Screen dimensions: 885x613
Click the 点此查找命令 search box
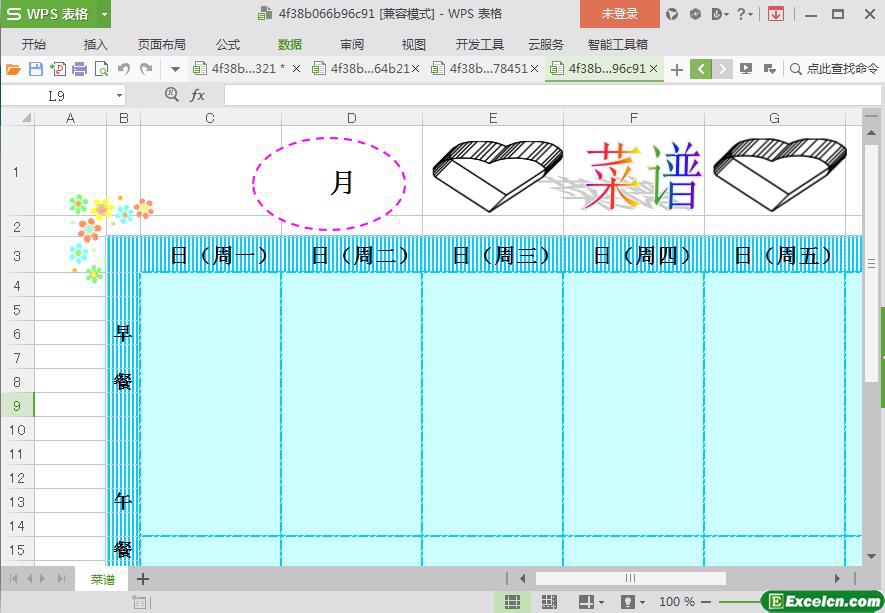[x=834, y=69]
